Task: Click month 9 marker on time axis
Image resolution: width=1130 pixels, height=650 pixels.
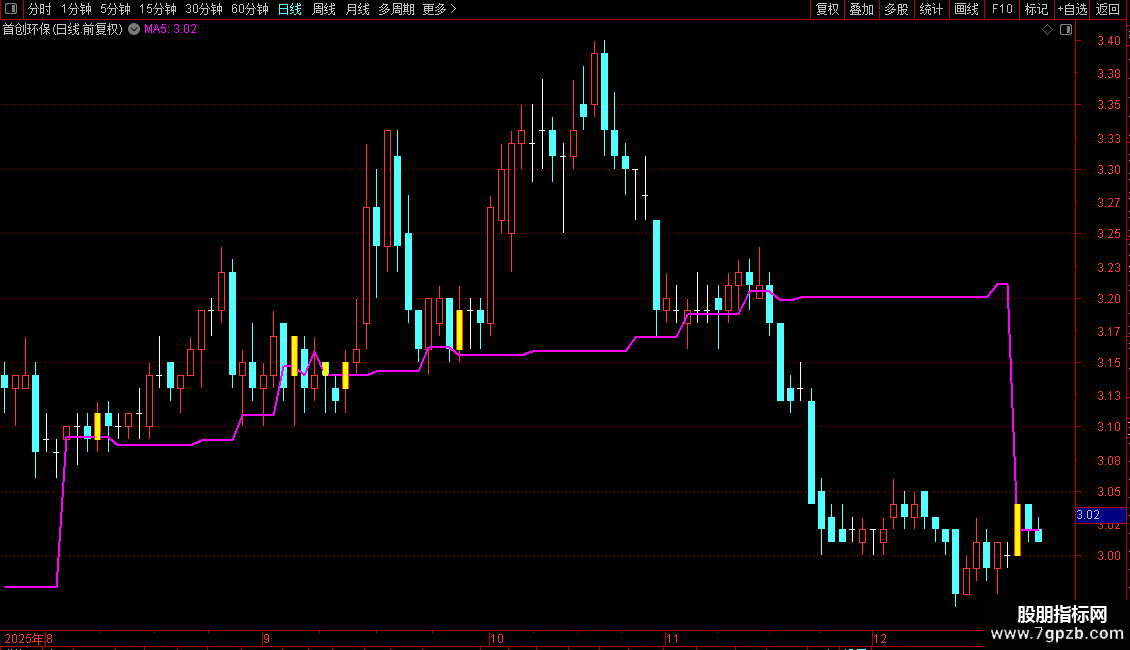Action: coord(267,638)
